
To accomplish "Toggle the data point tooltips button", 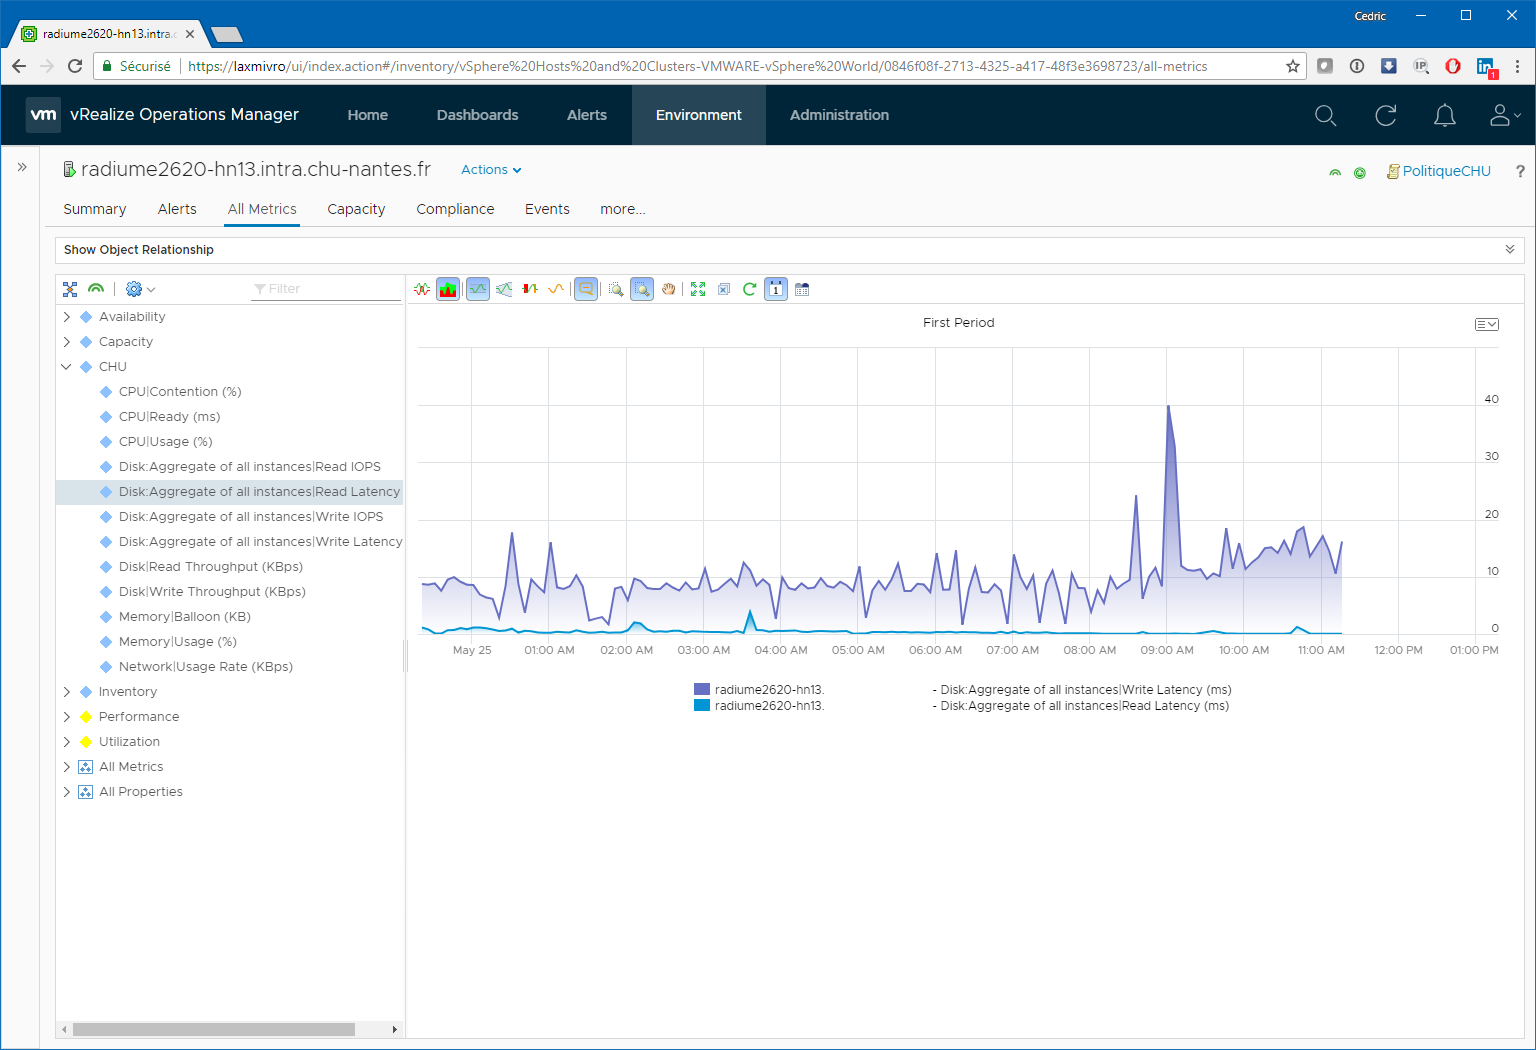I will click(586, 289).
